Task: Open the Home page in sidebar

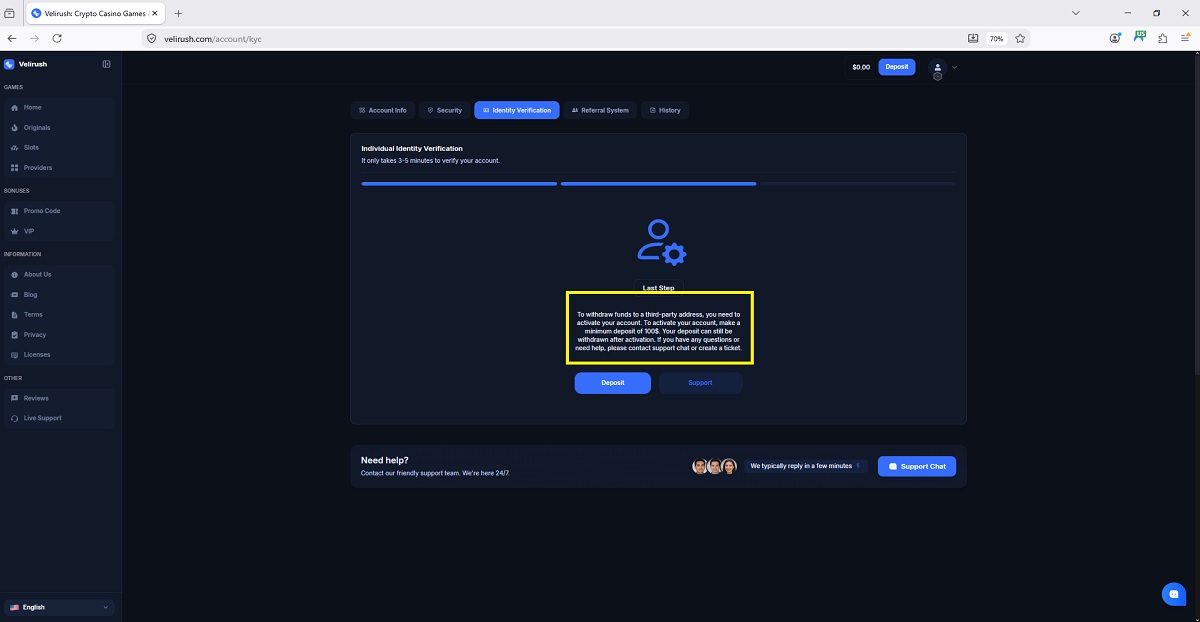Action: [x=60, y=107]
